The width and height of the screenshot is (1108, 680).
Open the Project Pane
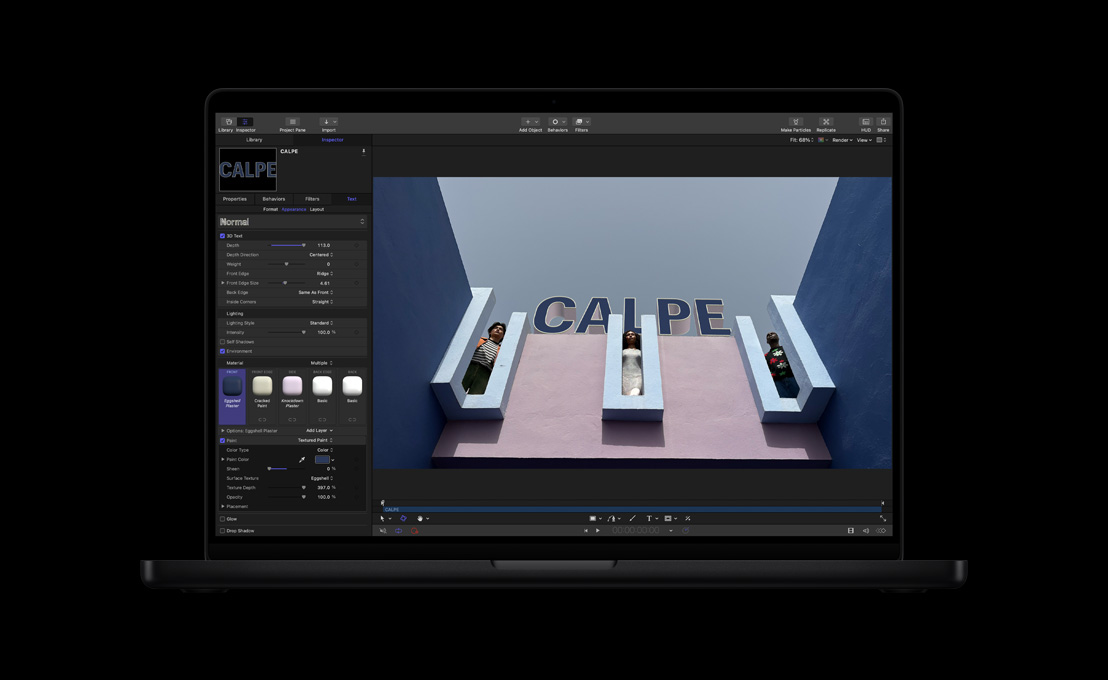pos(293,121)
